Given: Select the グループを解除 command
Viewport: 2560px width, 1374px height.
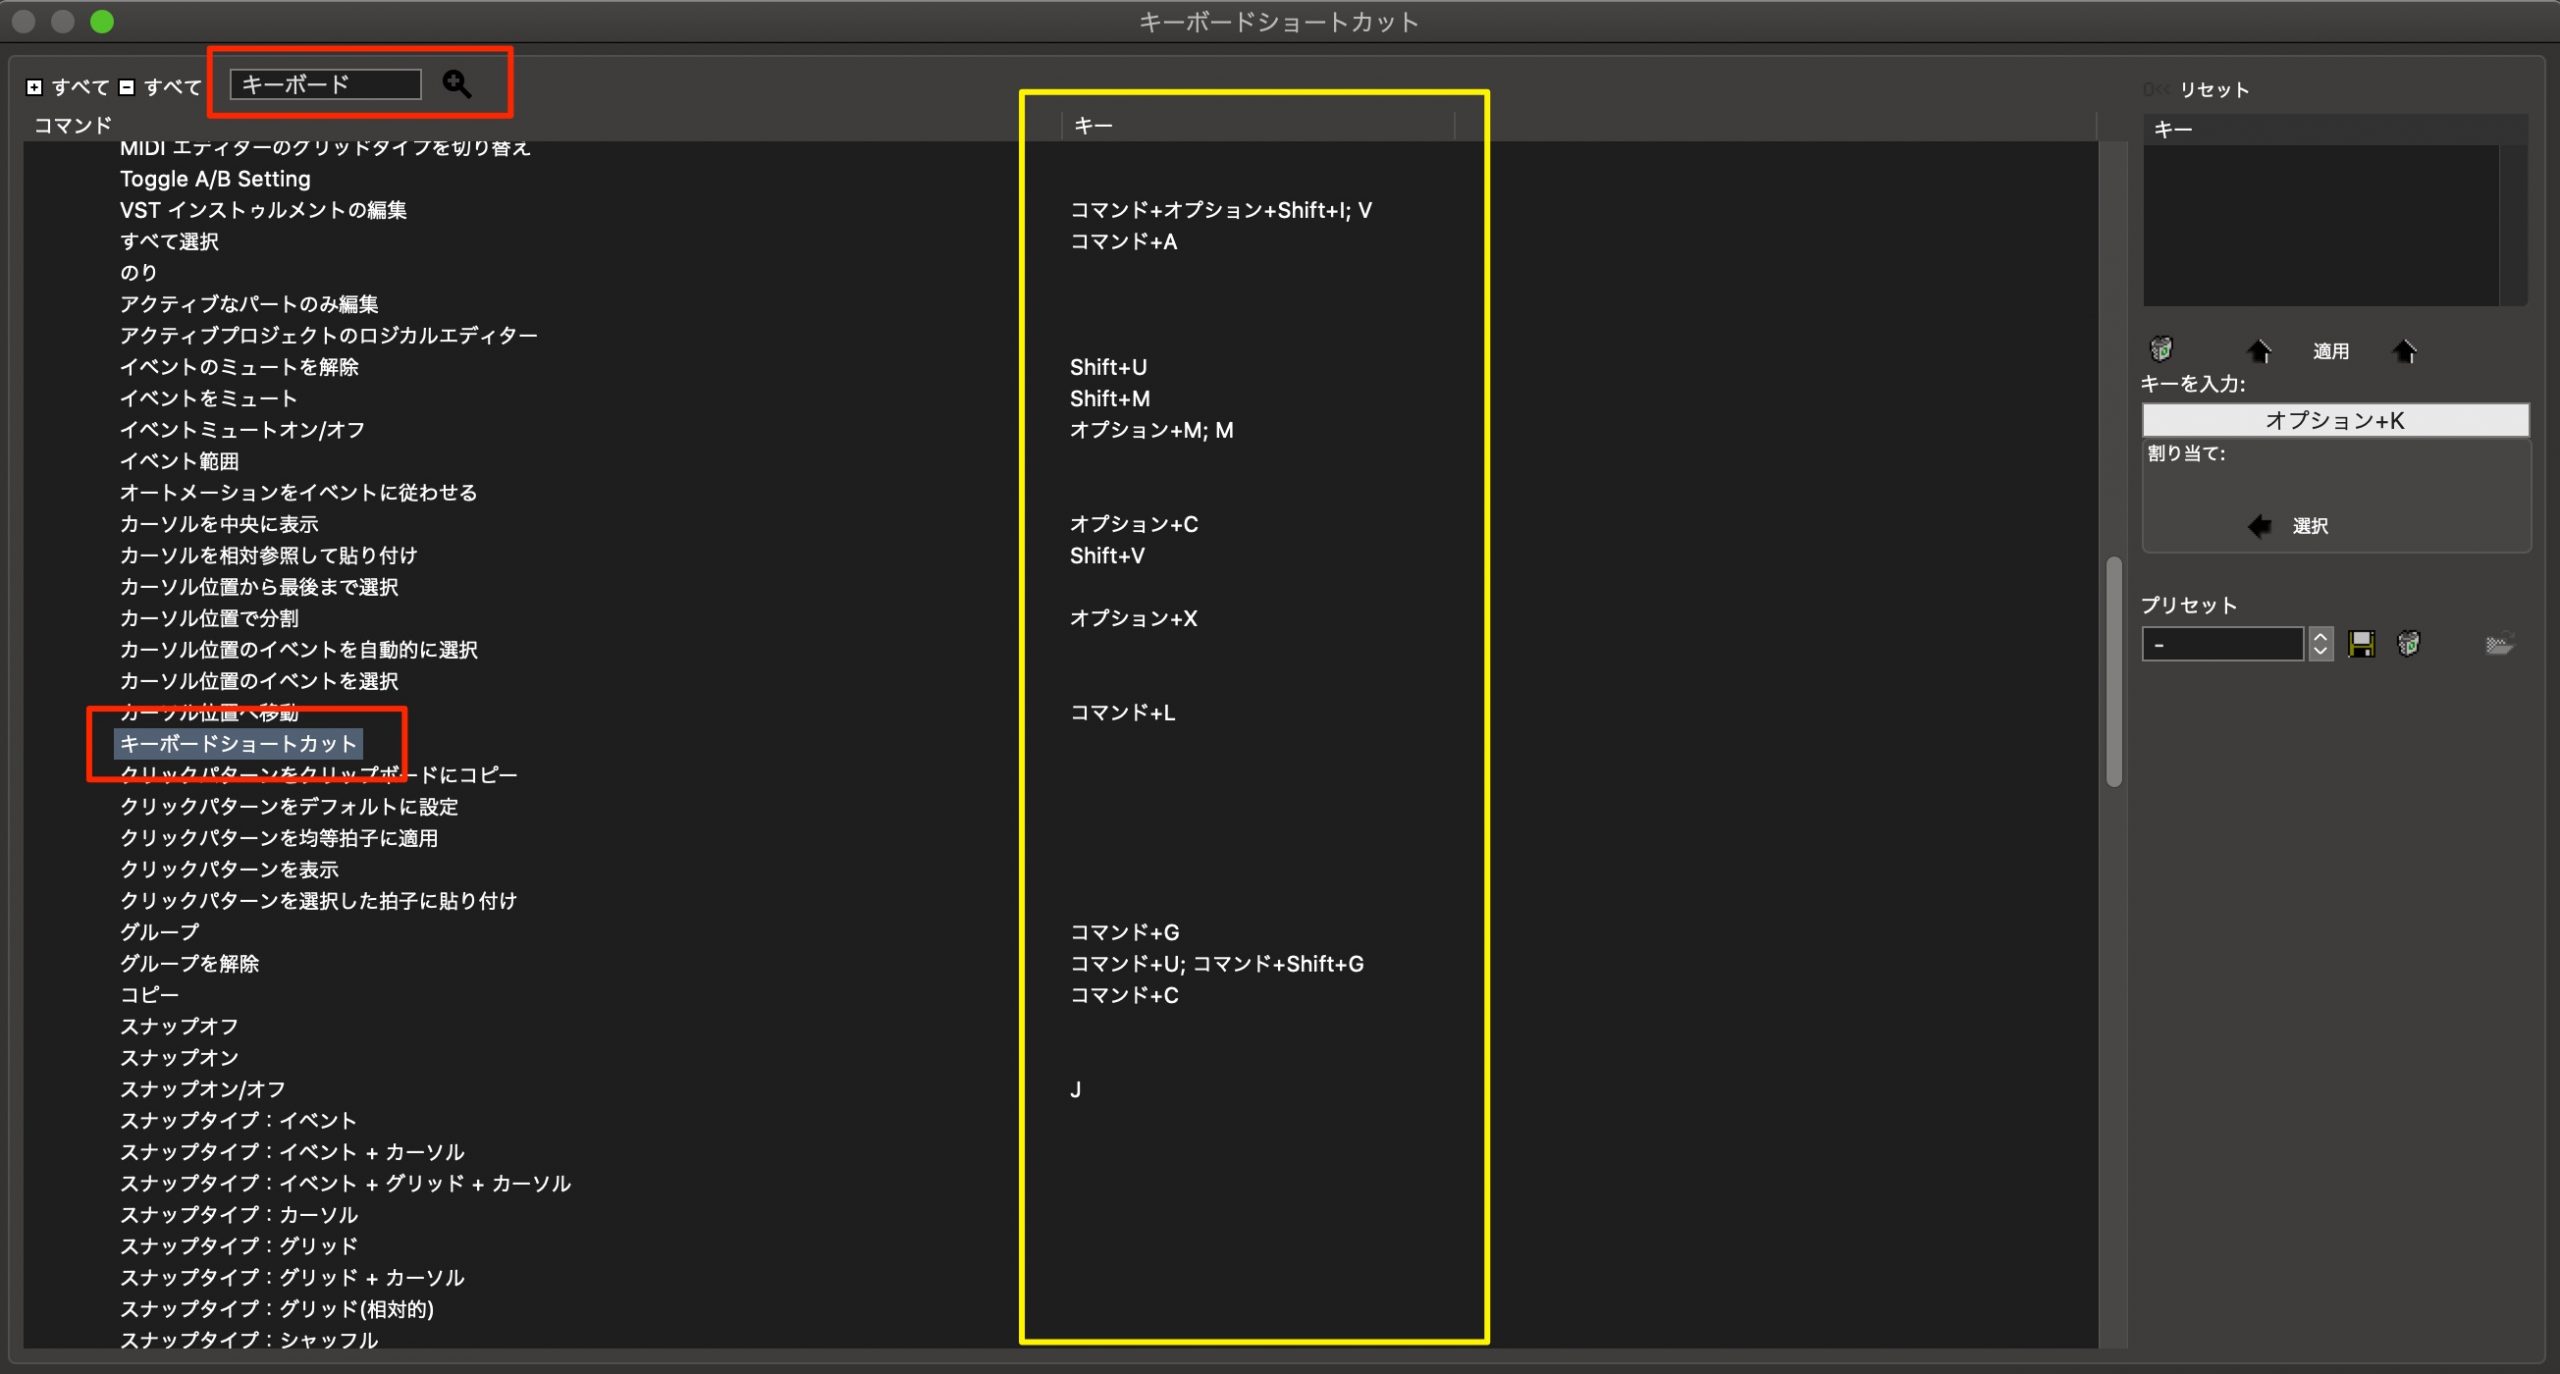Looking at the screenshot, I should click(x=189, y=964).
